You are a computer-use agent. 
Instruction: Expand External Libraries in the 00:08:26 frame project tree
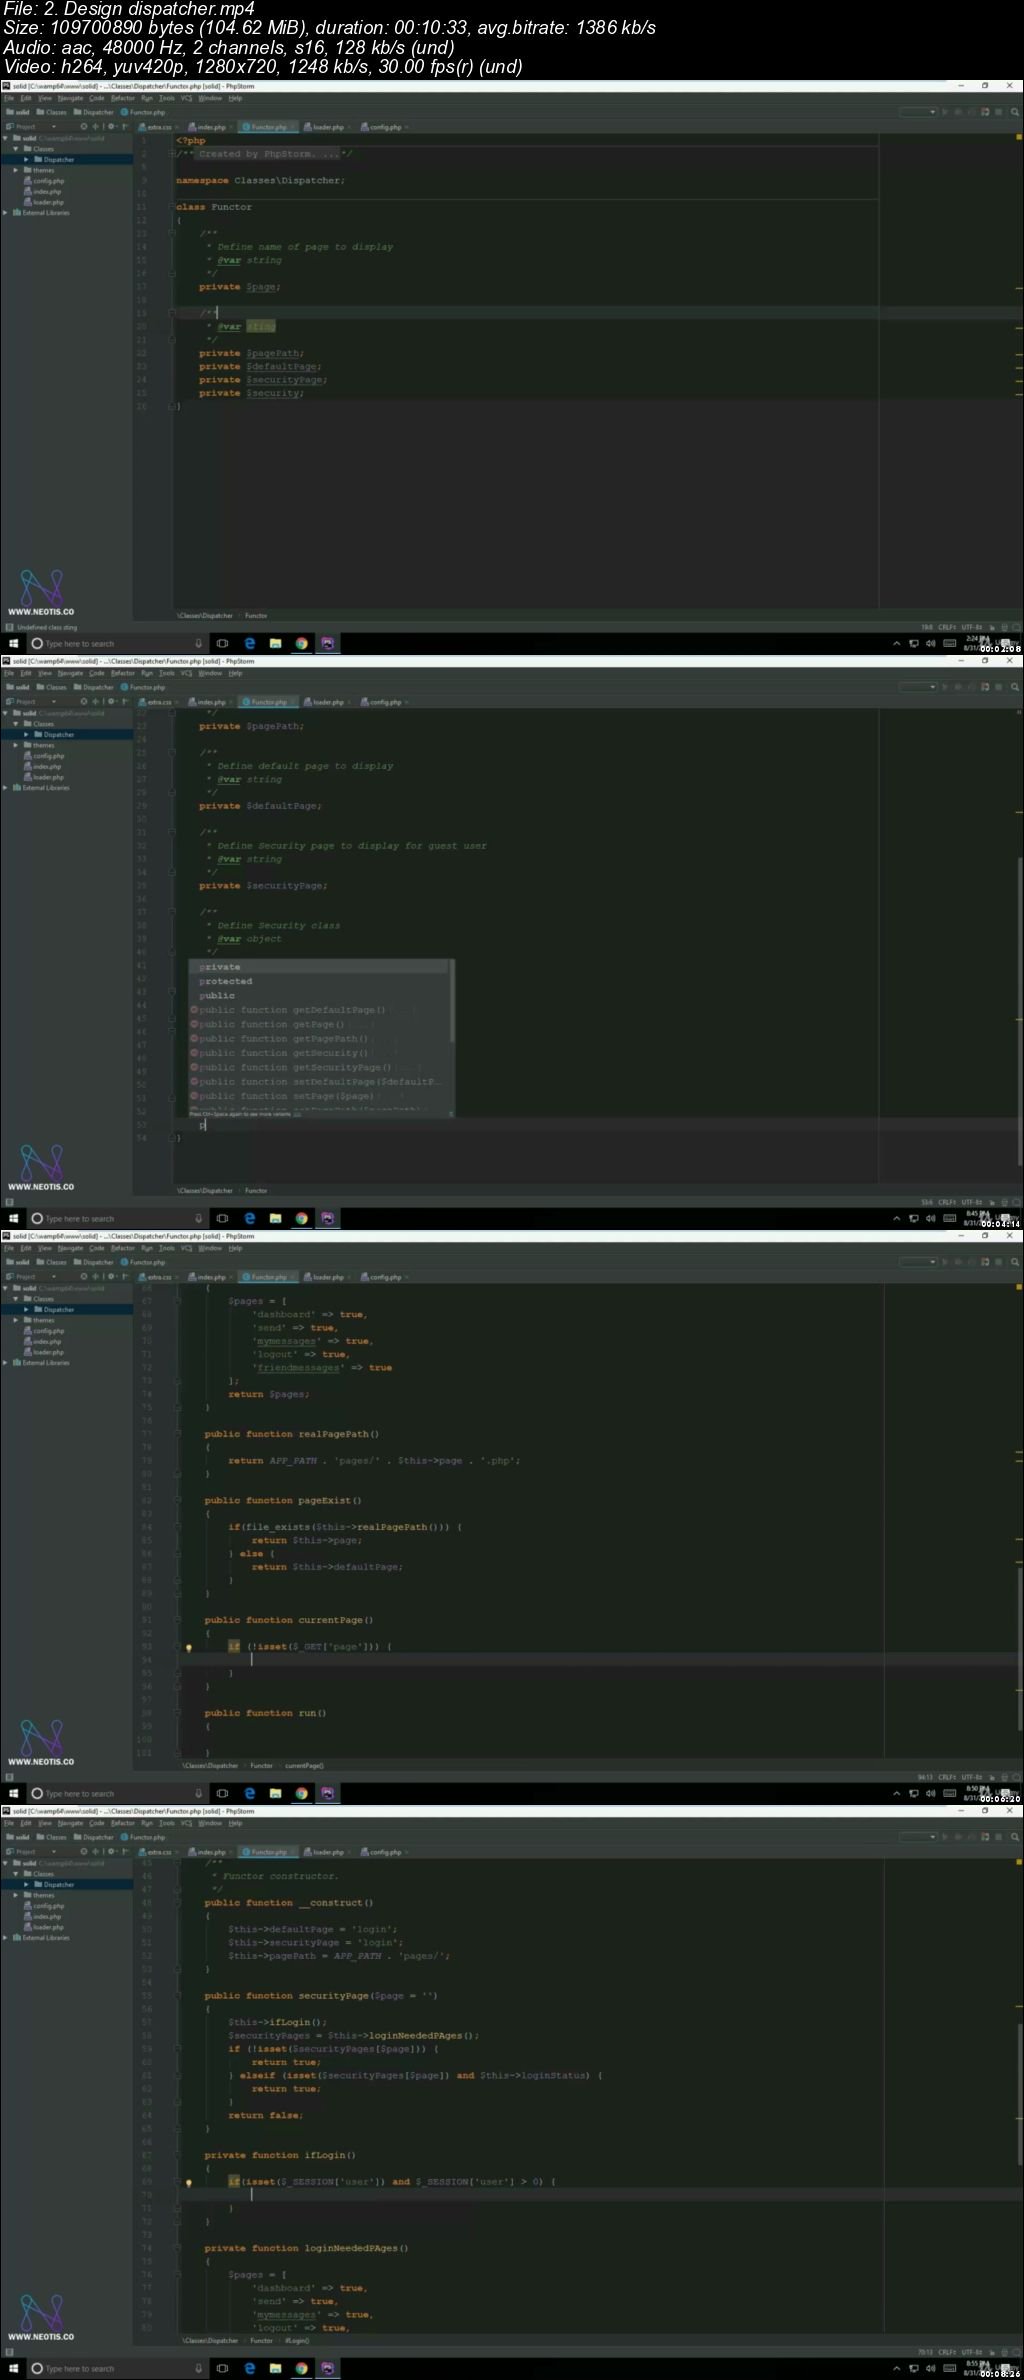coord(6,1938)
